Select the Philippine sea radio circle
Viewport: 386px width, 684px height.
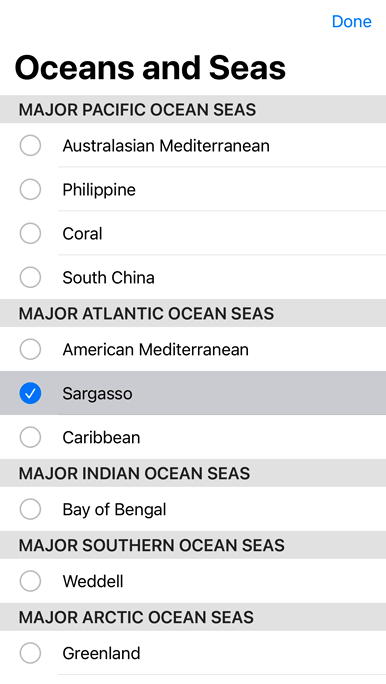31,189
